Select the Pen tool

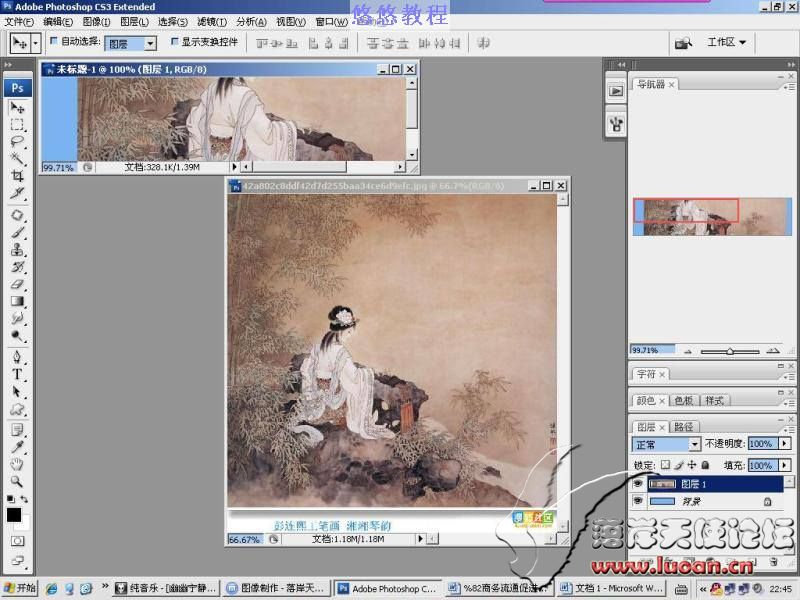[17, 357]
